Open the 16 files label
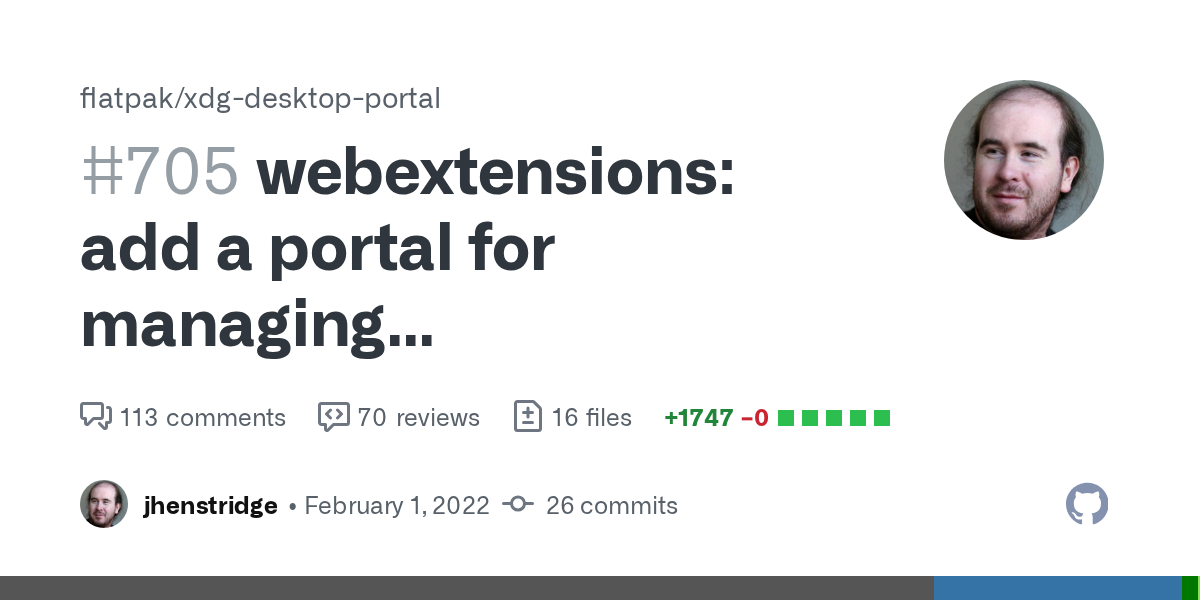 click(x=592, y=417)
